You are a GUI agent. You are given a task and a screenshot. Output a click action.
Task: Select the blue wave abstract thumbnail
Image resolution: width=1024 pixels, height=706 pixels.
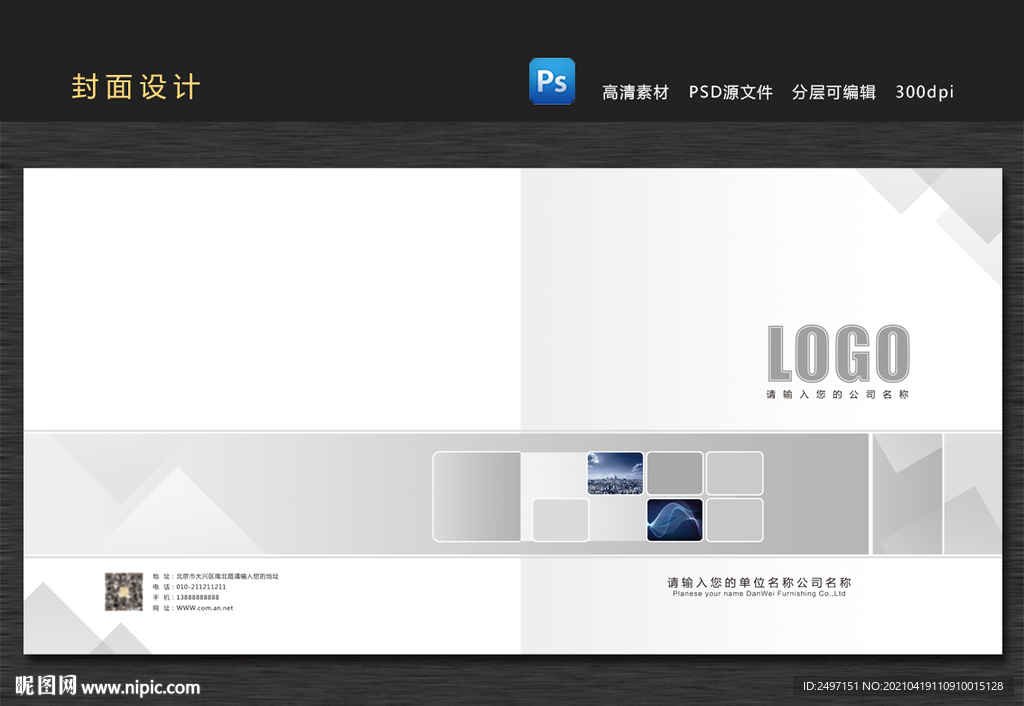click(x=675, y=520)
